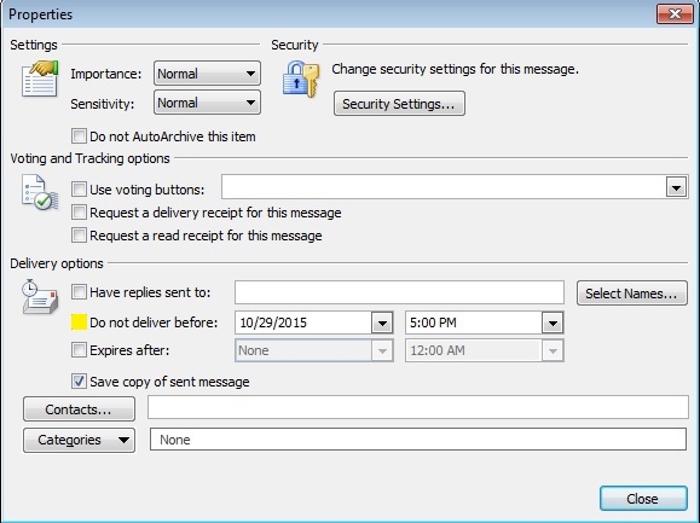700x523 pixels.
Task: Enable Do not AutoArchive this item
Action: 79,136
